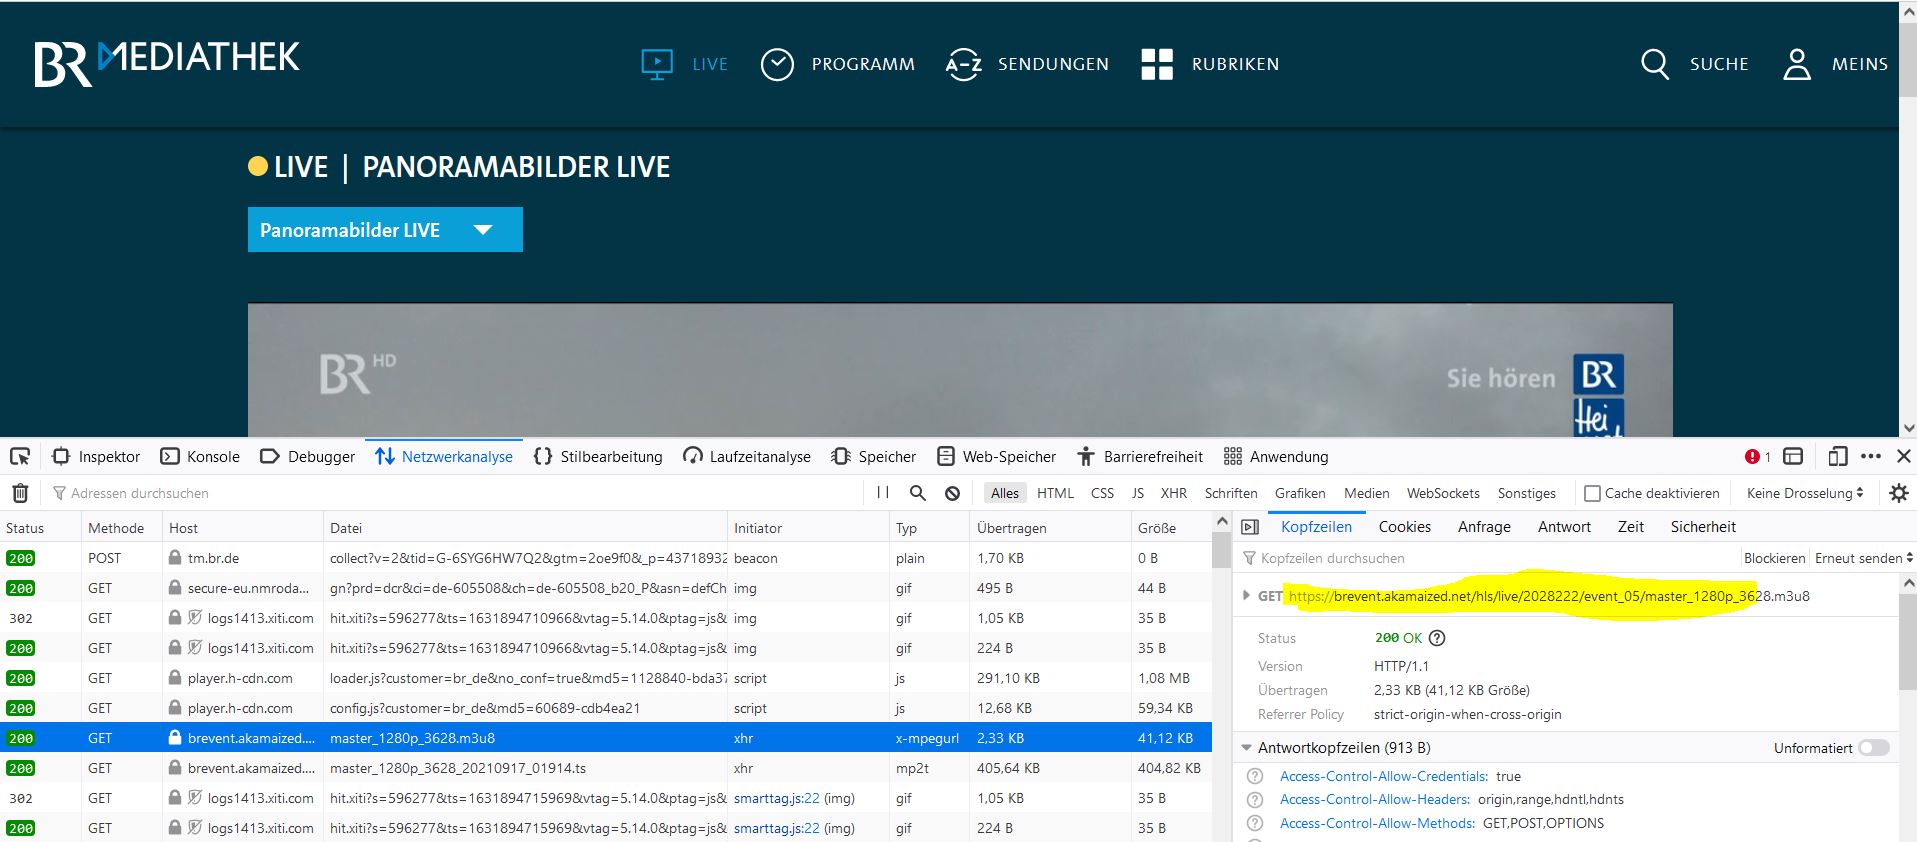Open the Stilbearbeitung tab
1917x842 pixels.
click(x=598, y=456)
